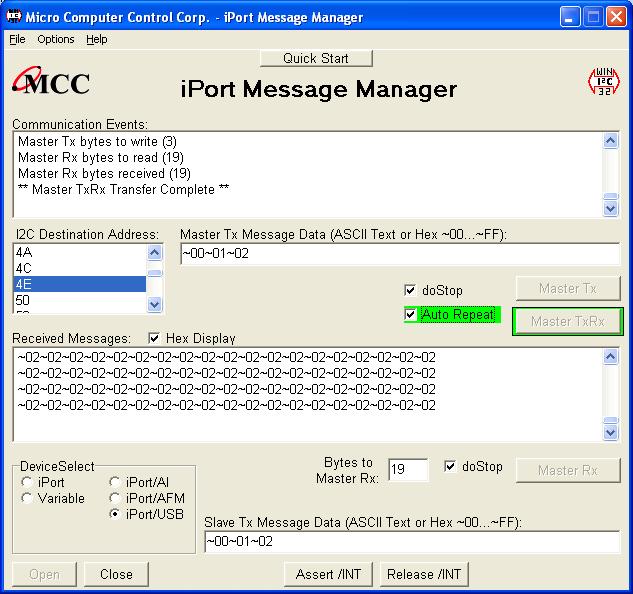Select I2C address 4C
The width and height of the screenshot is (633, 594).
[80, 268]
